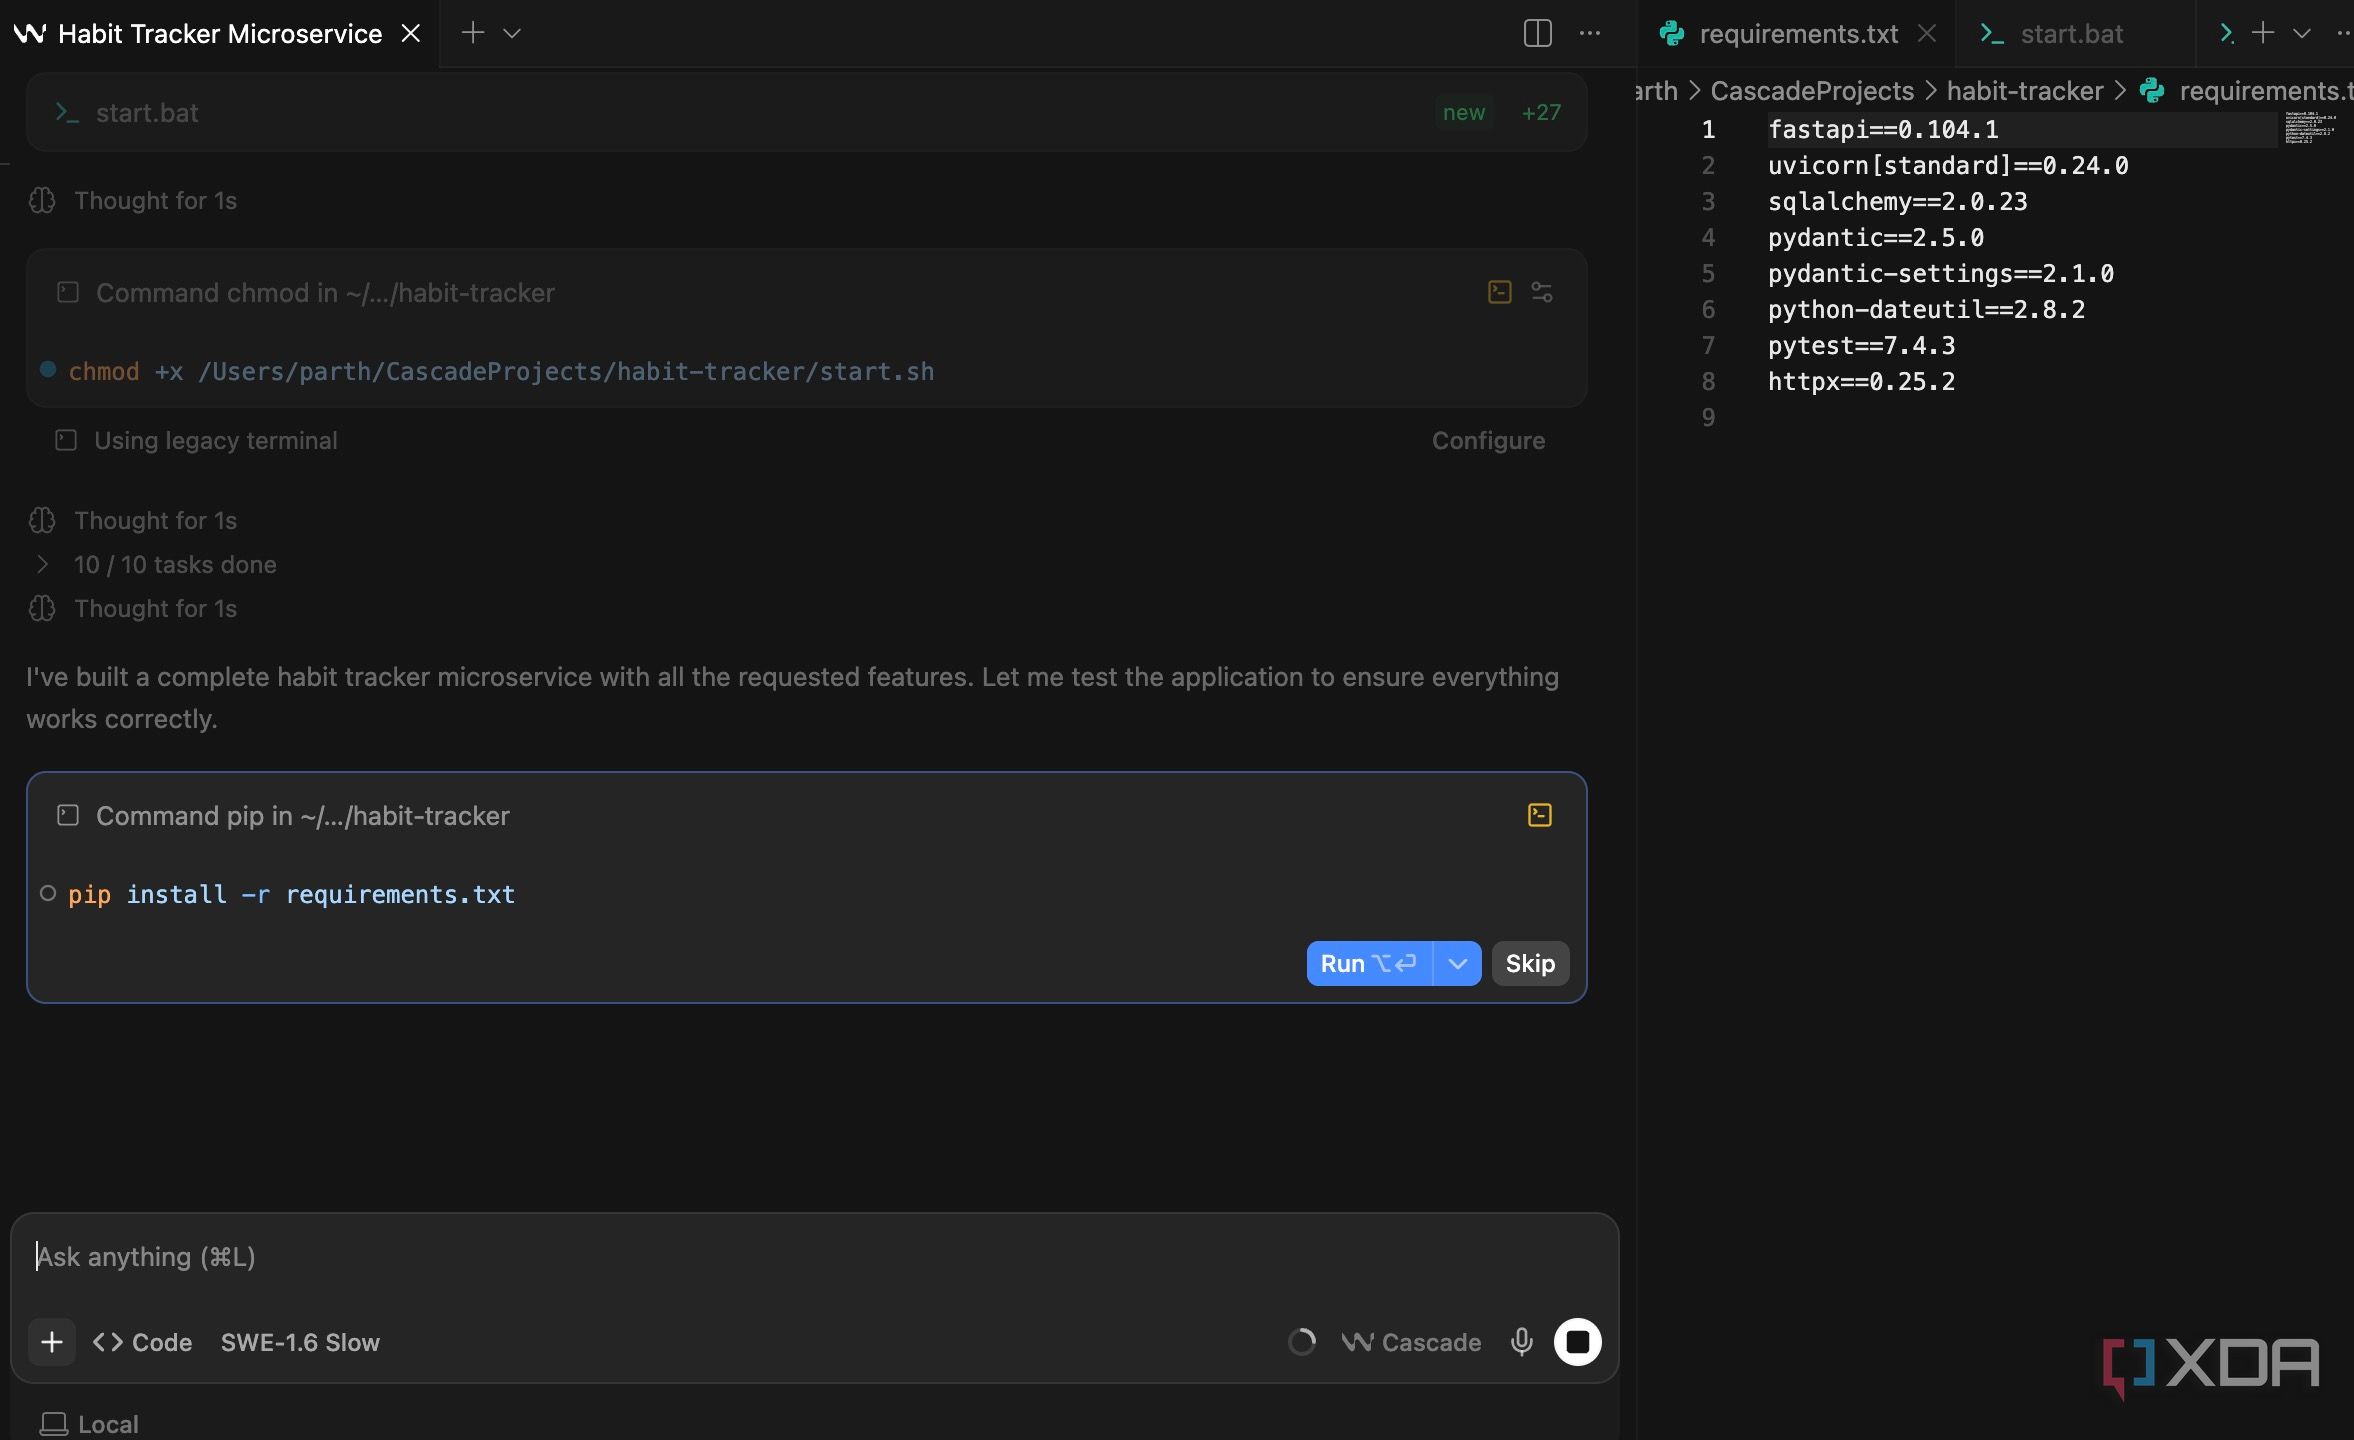Click line pytest==7.4.3
The width and height of the screenshot is (2354, 1440).
pos(1861,345)
